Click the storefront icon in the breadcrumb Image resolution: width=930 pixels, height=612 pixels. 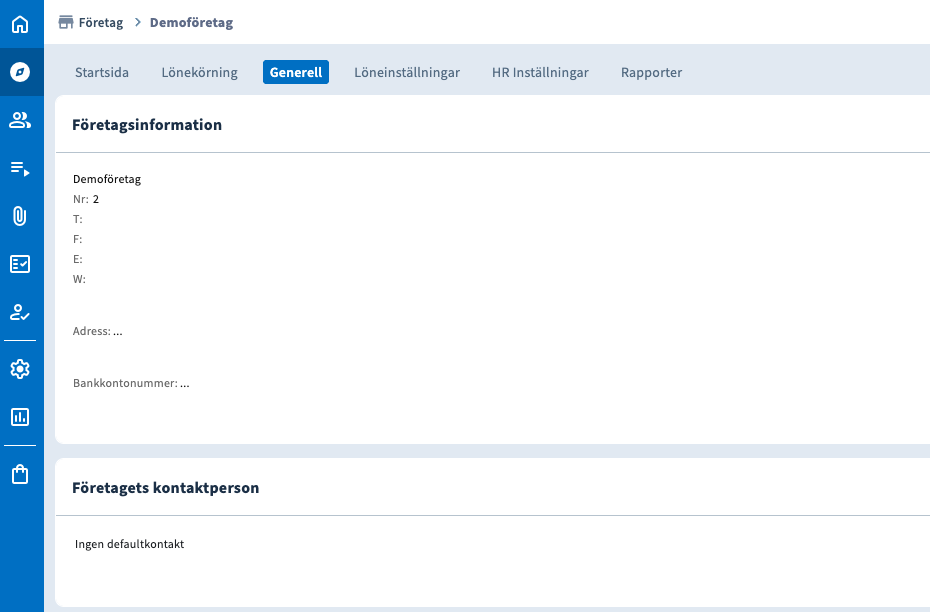66,22
